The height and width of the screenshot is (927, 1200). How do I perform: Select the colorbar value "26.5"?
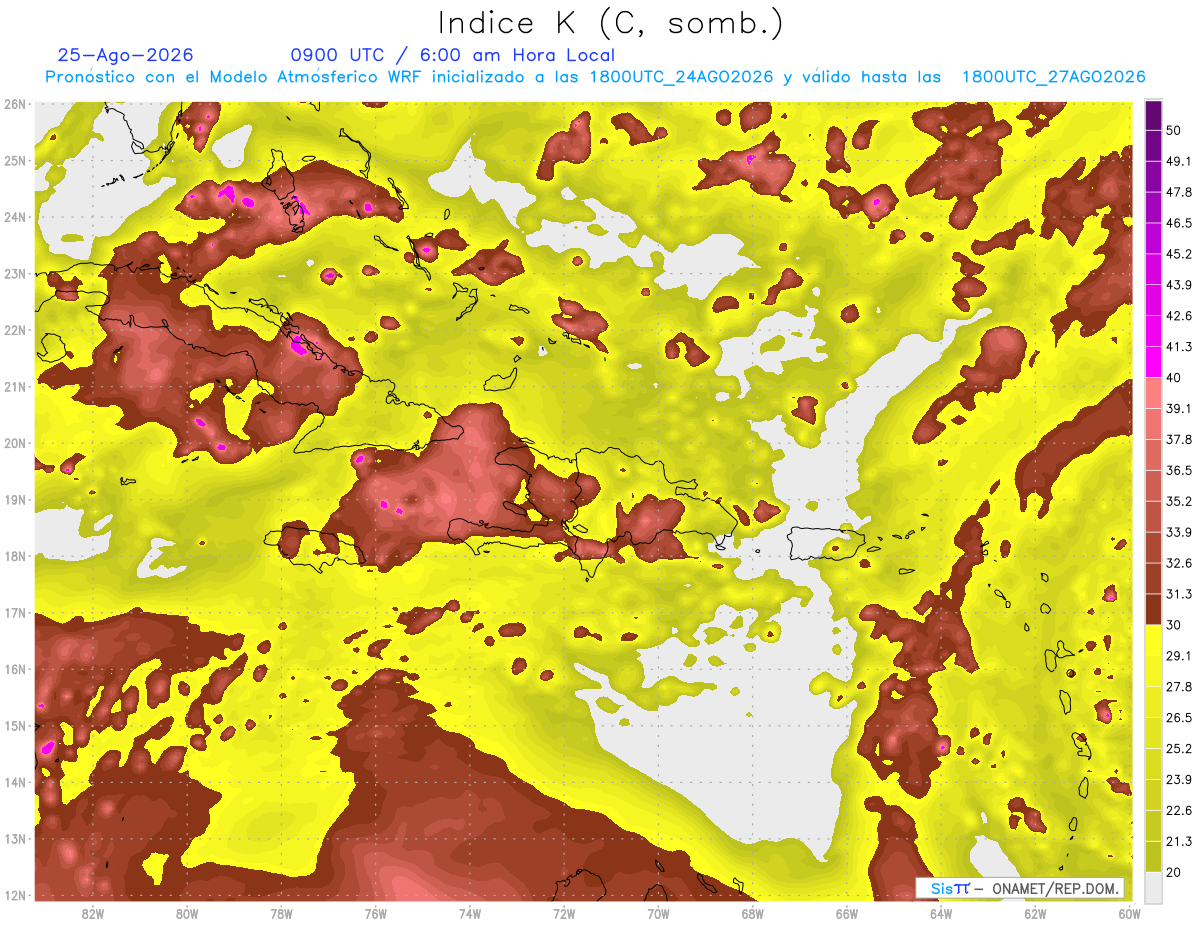click(x=1178, y=718)
